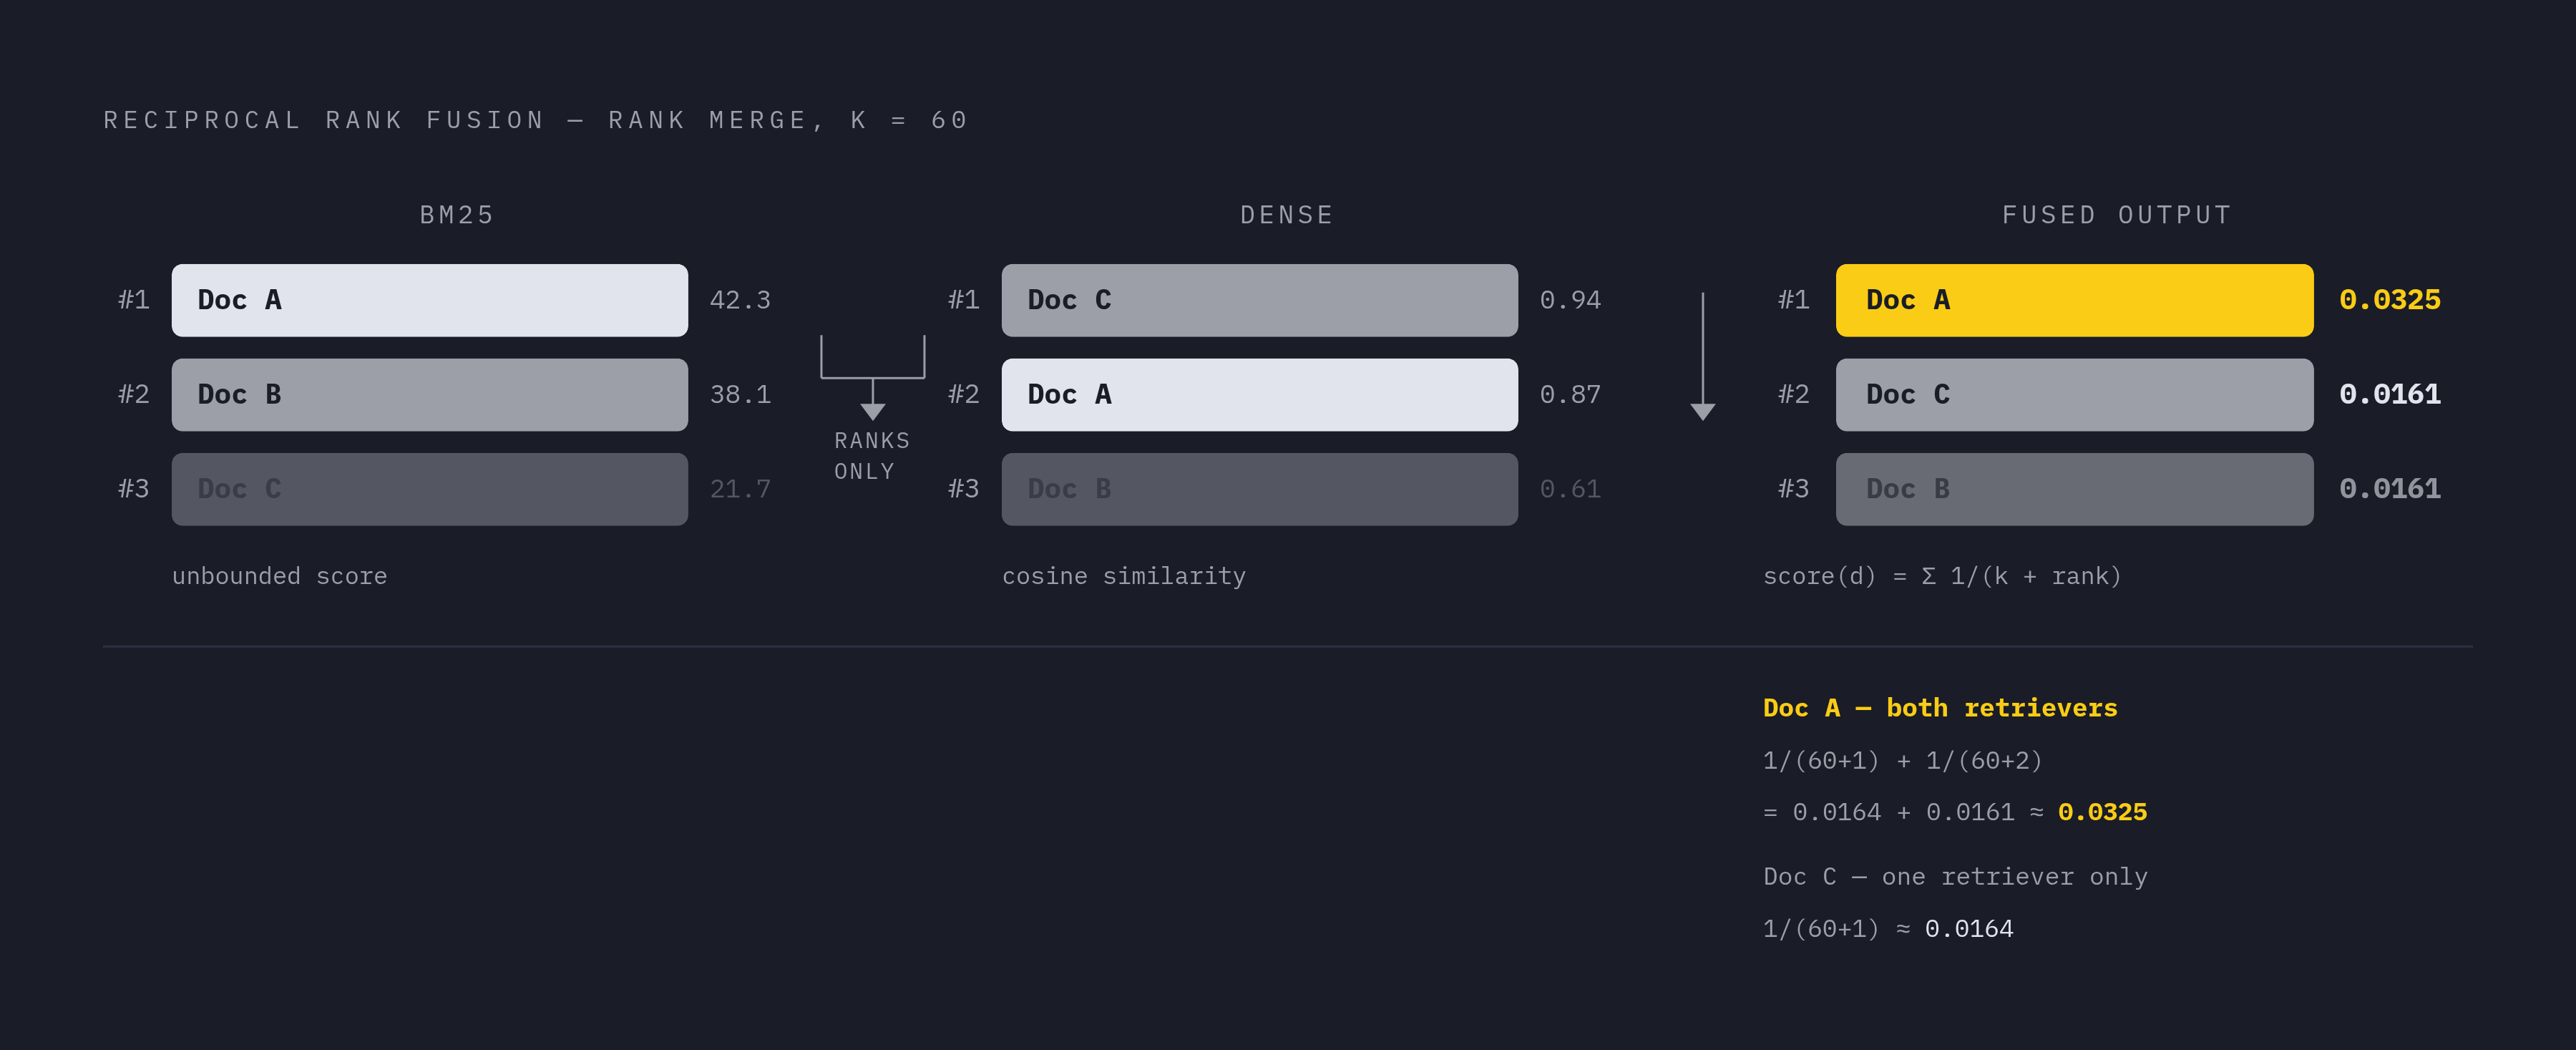Click 'Doc A — both retrievers' heading
Viewport: 2576px width, 1050px height.
1940,708
